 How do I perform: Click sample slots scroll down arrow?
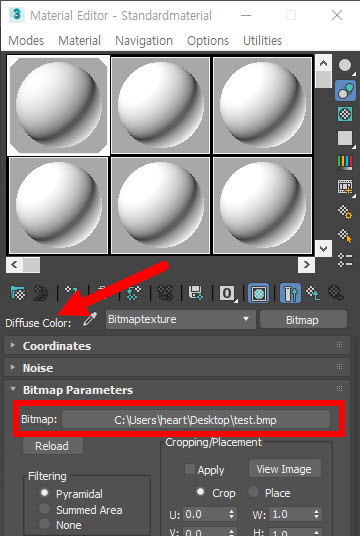323,248
